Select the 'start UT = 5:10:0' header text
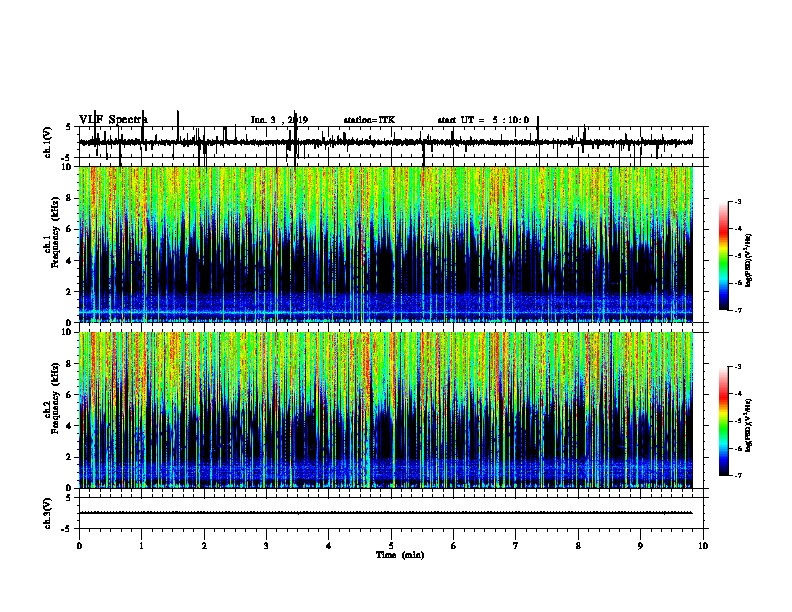The height and width of the screenshot is (612, 792). point(483,120)
